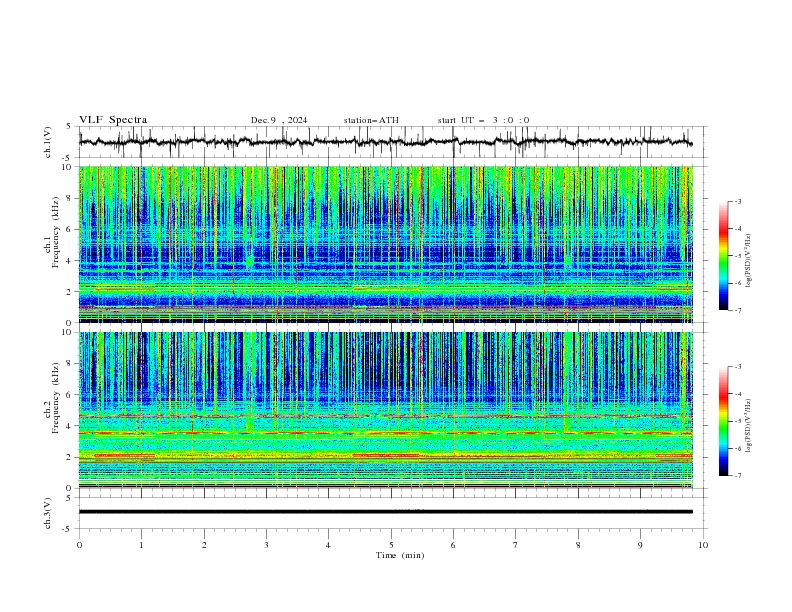This screenshot has height=612, width=792.
Task: Click inside the ch.2 spectrogram panel
Action: [385, 410]
